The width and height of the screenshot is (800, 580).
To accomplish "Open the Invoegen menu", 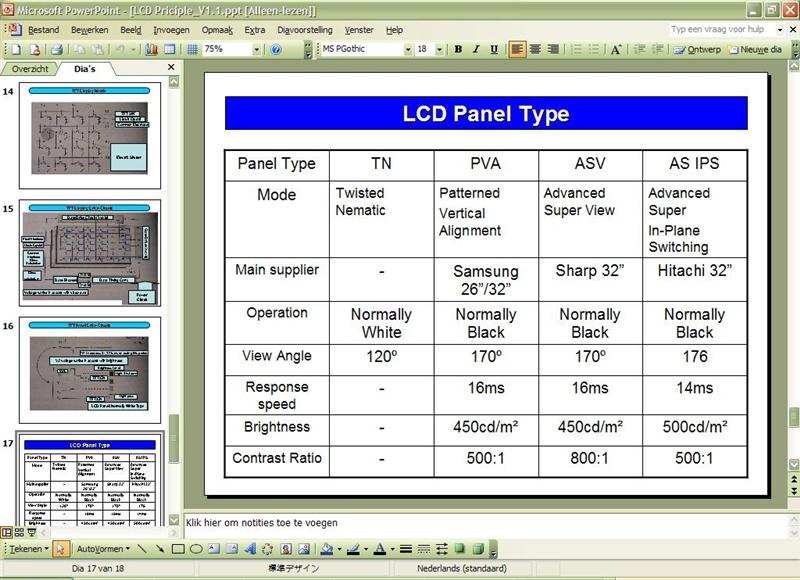I will (171, 30).
